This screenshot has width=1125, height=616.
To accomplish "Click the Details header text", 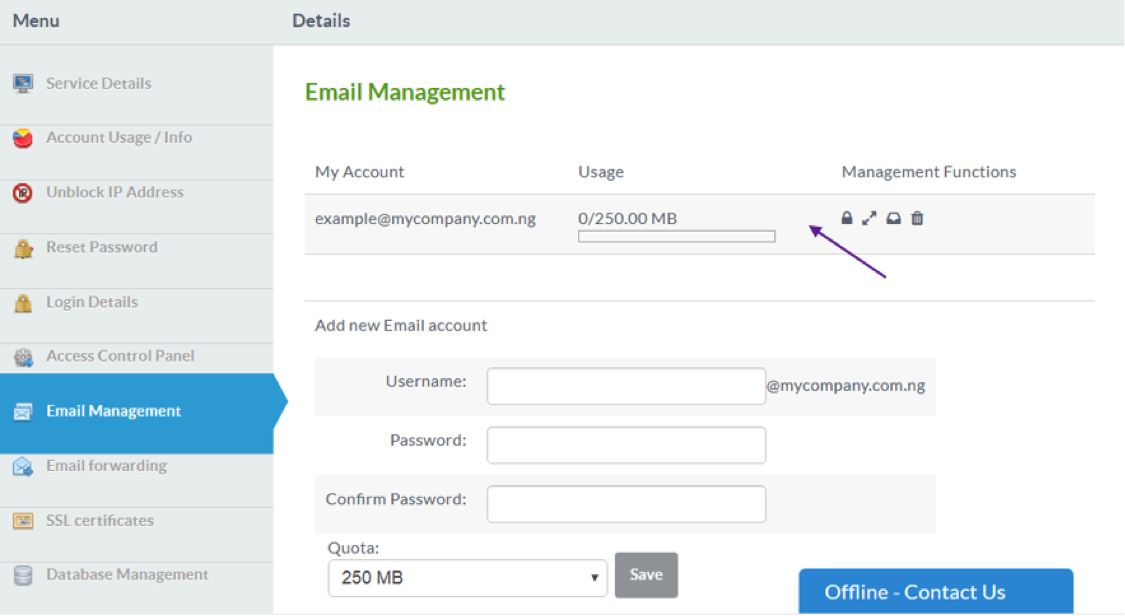I will [321, 21].
